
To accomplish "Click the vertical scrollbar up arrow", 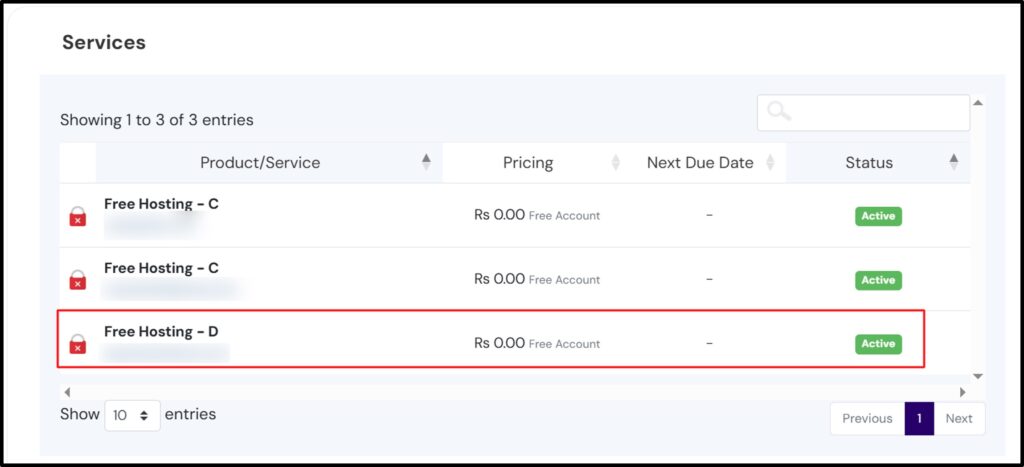I will pos(978,103).
